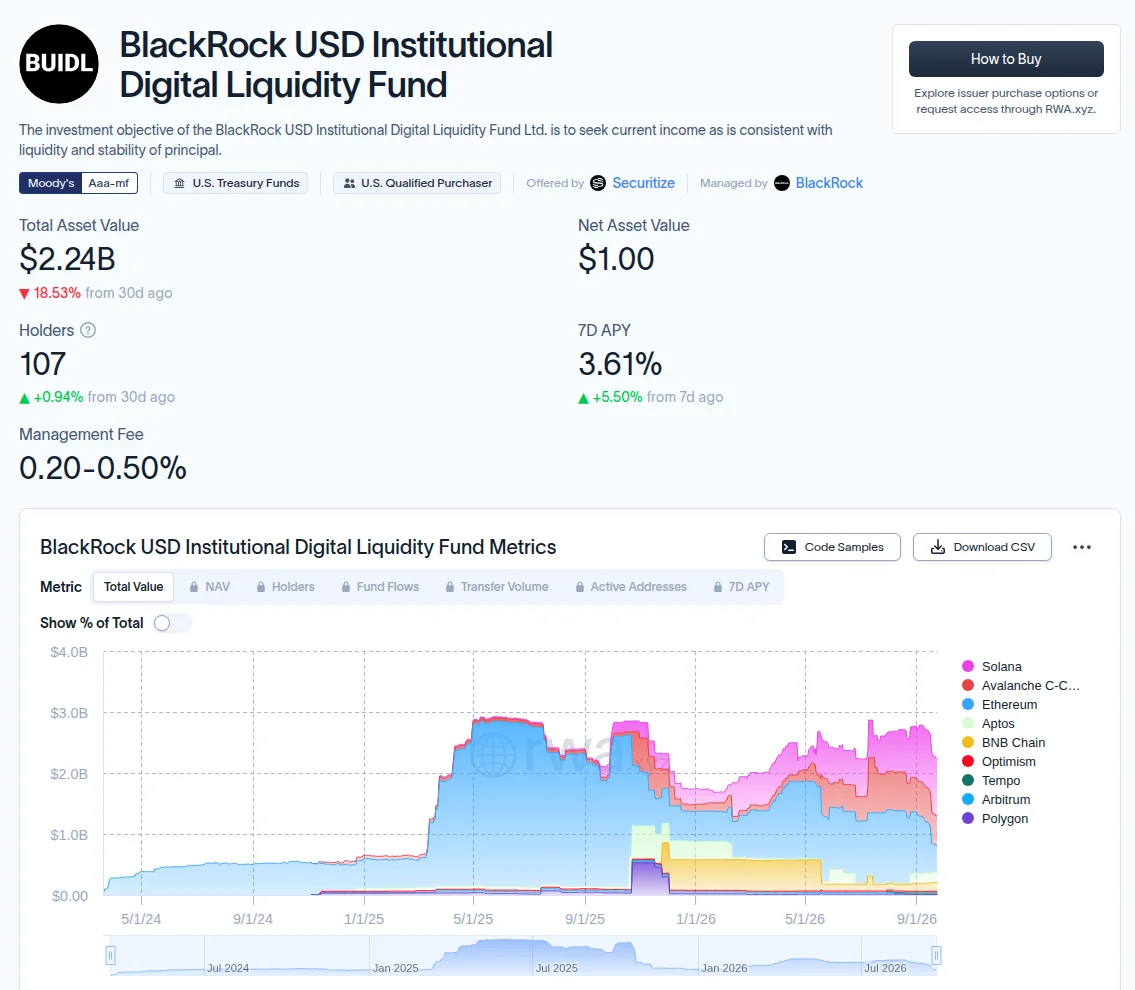Click the +0.94% from 30d ago change
Viewport: 1135px width, 990px height.
97,397
